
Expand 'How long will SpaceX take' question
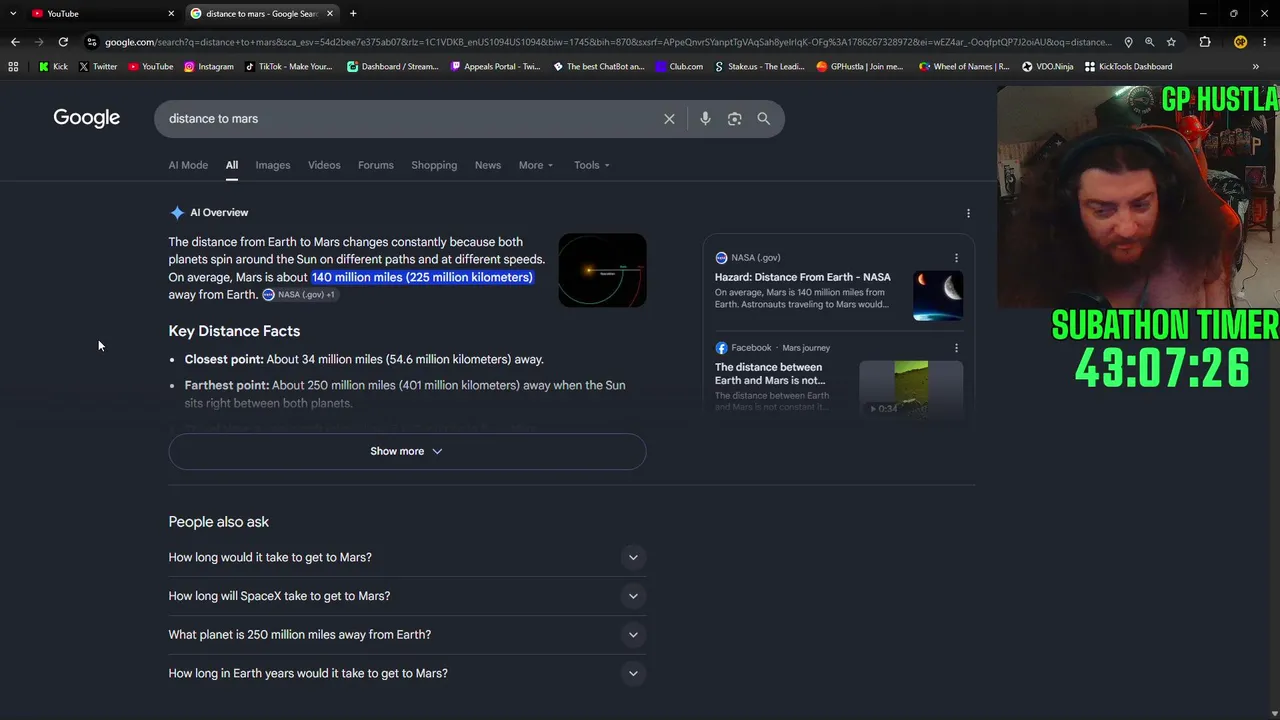click(x=407, y=596)
